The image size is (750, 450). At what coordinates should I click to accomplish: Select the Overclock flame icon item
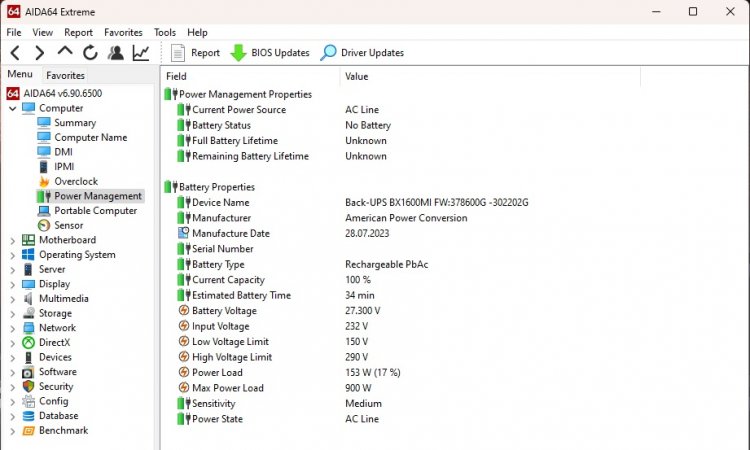pos(44,182)
